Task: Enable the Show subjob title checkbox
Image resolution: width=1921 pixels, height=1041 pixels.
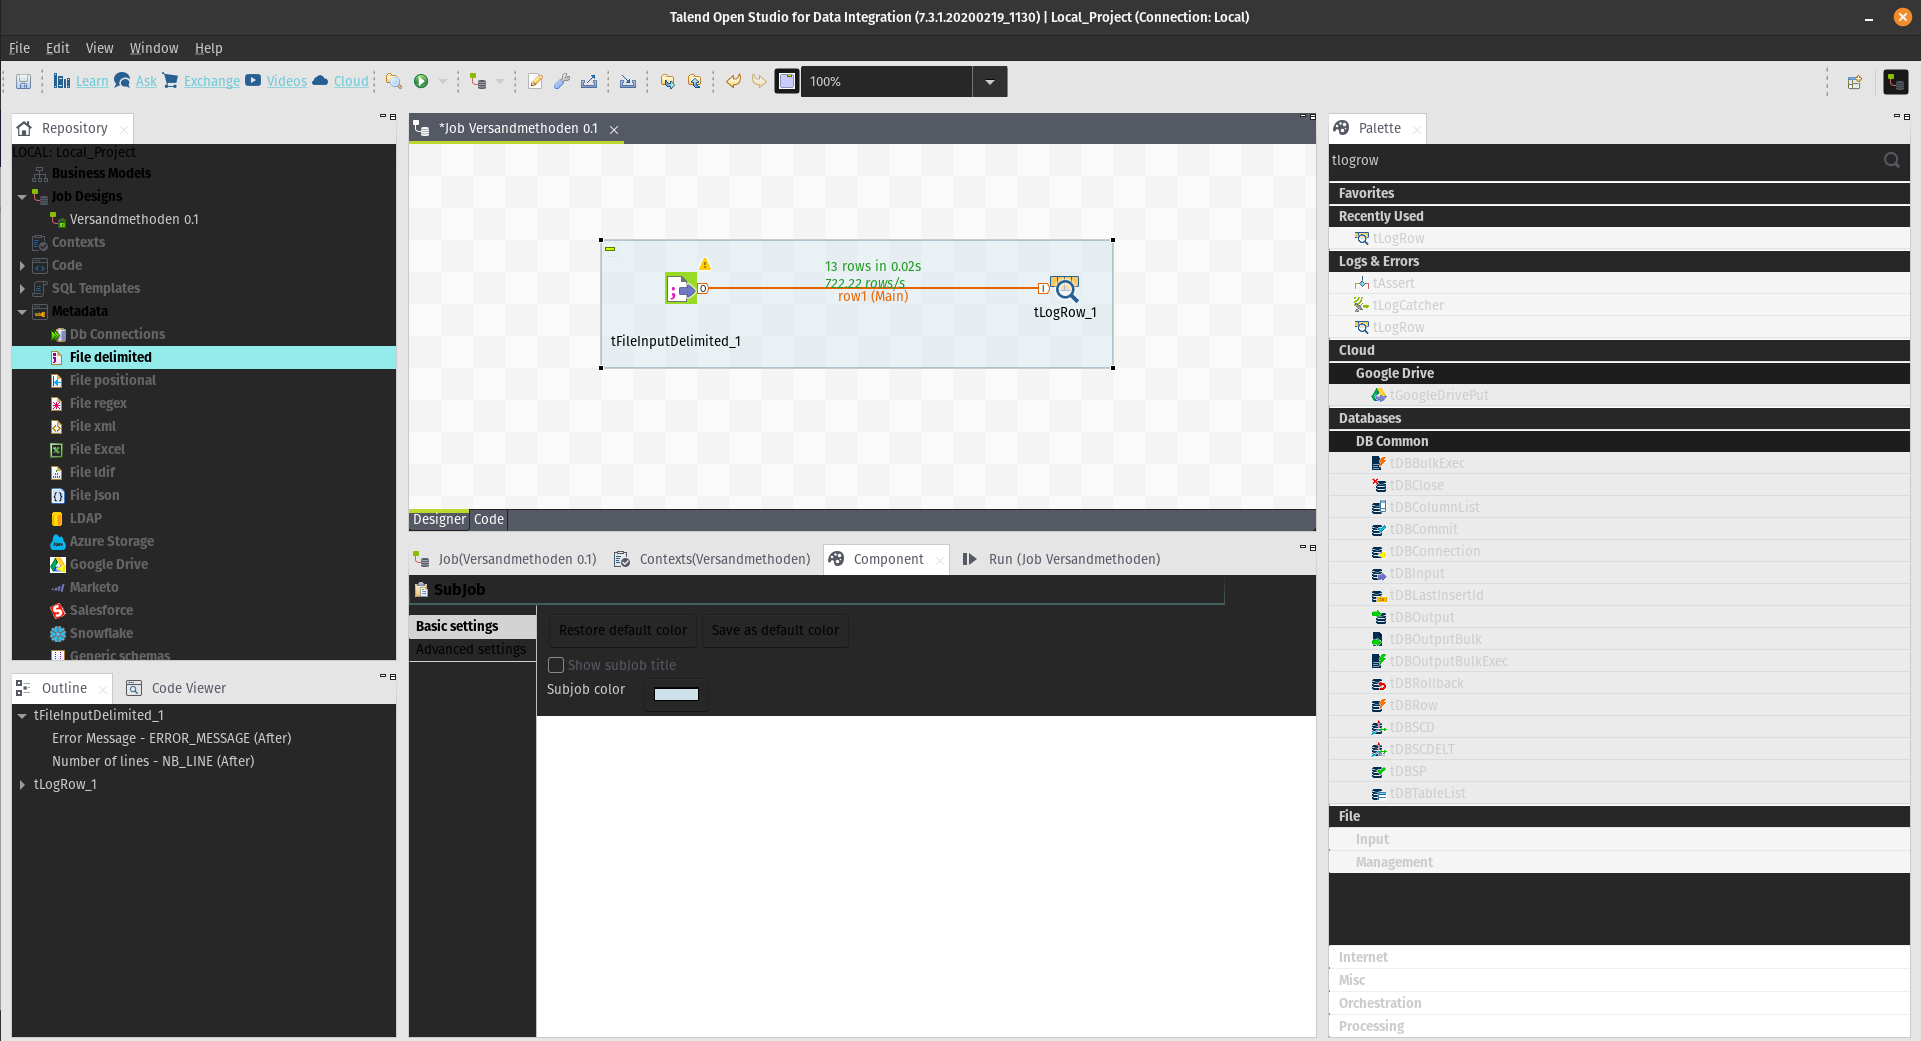Action: point(556,665)
